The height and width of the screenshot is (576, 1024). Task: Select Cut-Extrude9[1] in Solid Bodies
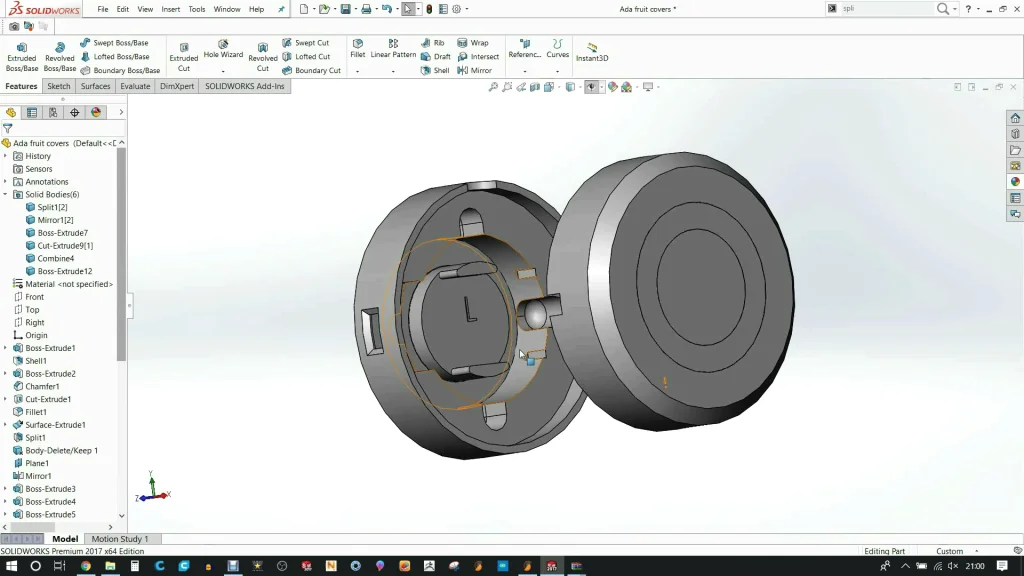(65, 246)
